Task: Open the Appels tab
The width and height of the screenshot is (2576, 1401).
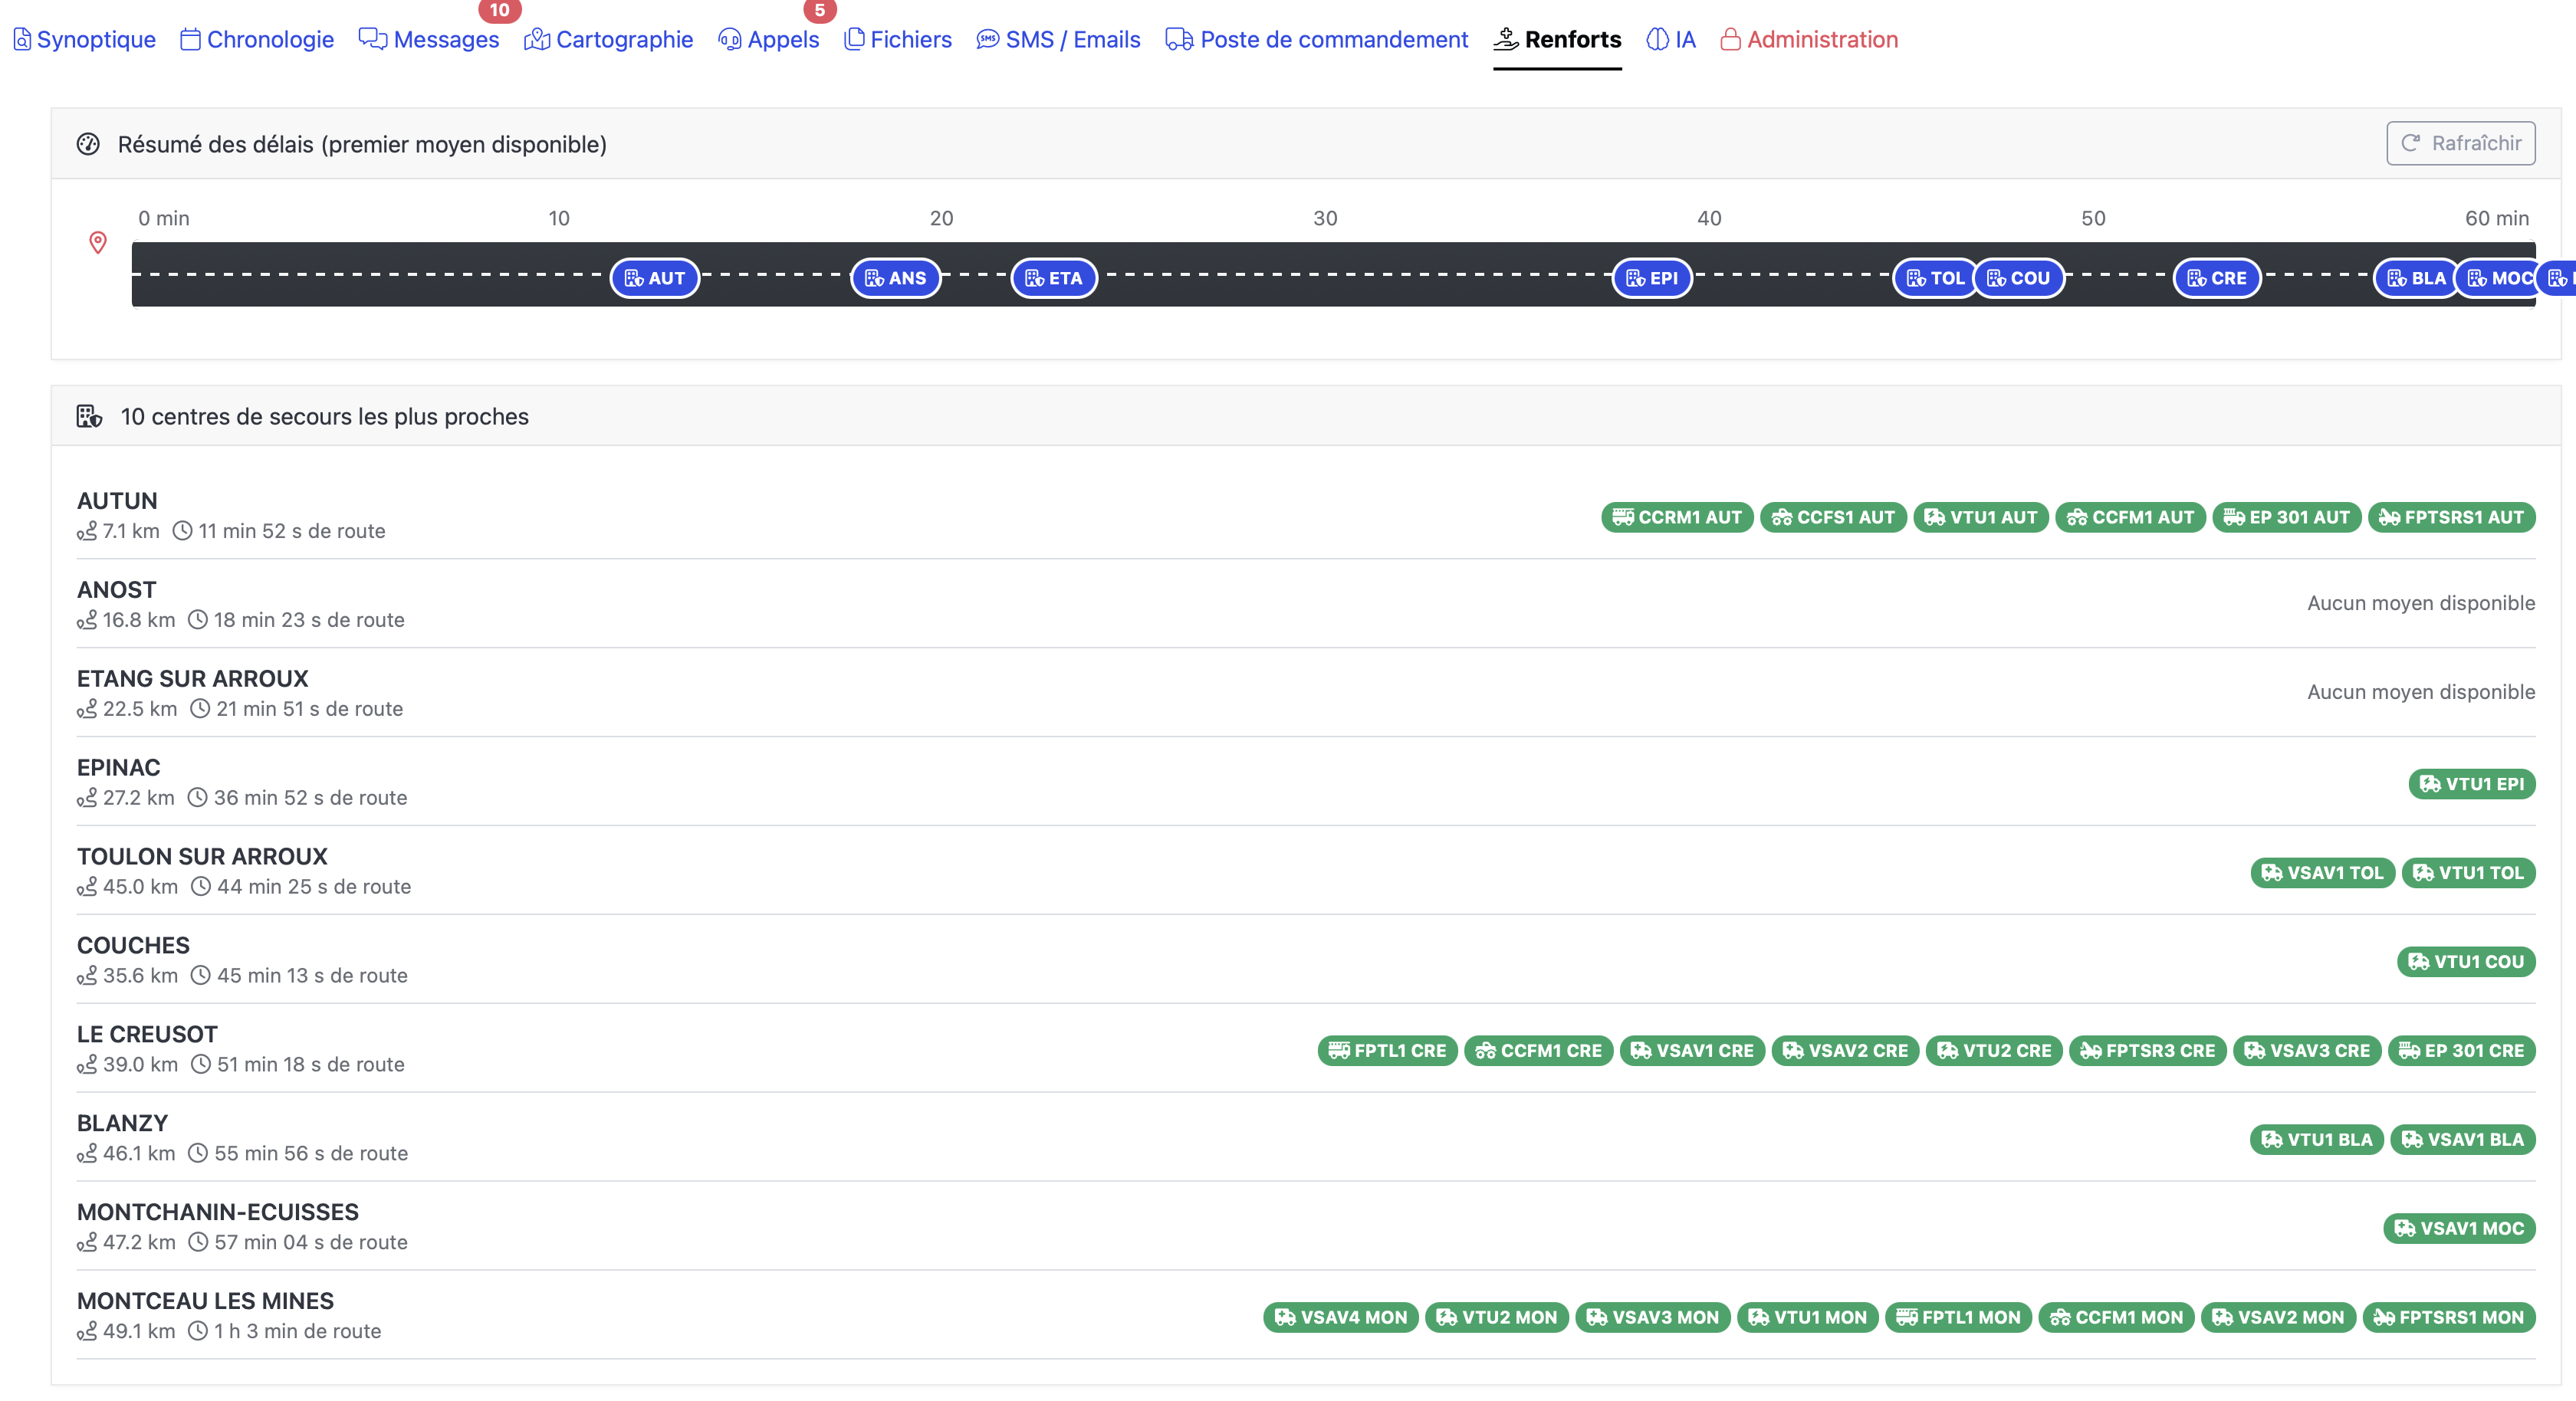Action: 768,40
